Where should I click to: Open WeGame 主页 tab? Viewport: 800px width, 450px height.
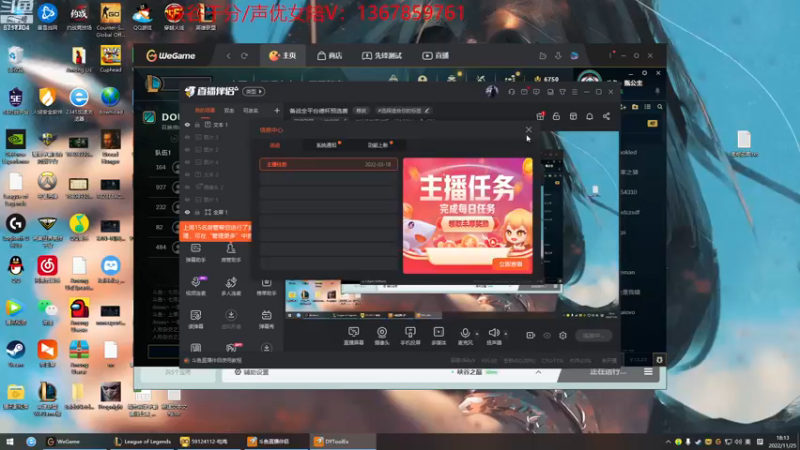(x=283, y=56)
